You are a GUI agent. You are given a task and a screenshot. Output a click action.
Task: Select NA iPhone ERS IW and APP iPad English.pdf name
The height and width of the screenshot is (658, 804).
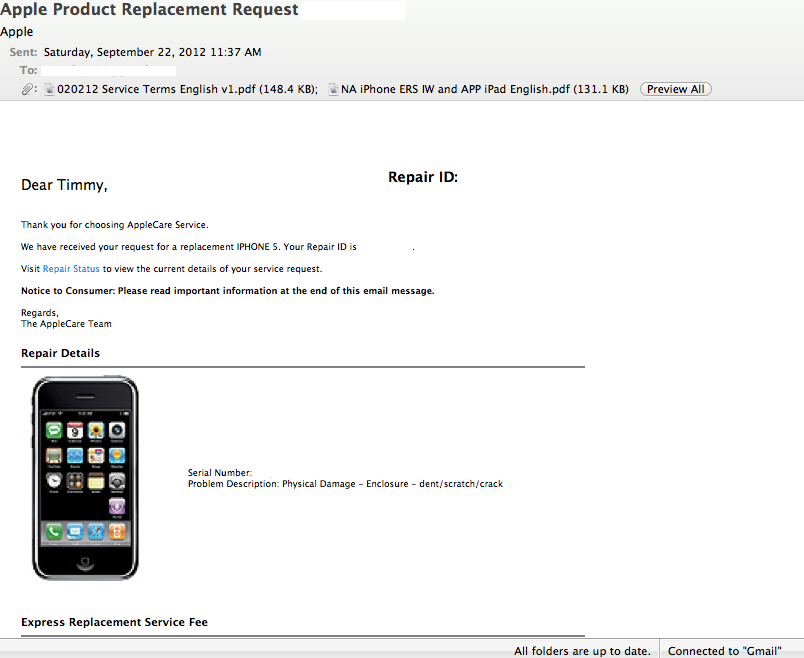tap(485, 89)
